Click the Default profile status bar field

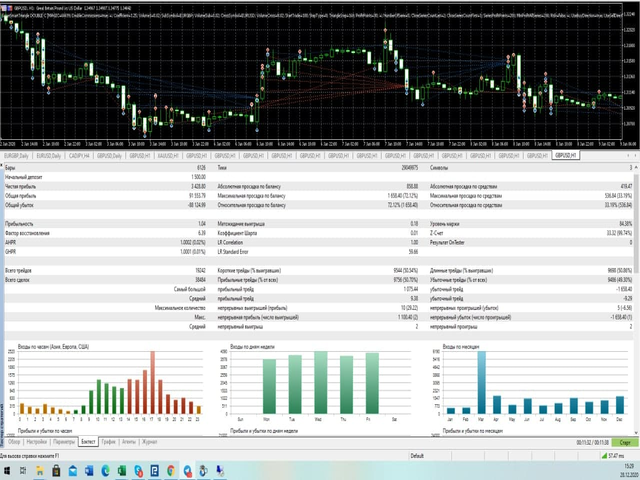click(417, 456)
